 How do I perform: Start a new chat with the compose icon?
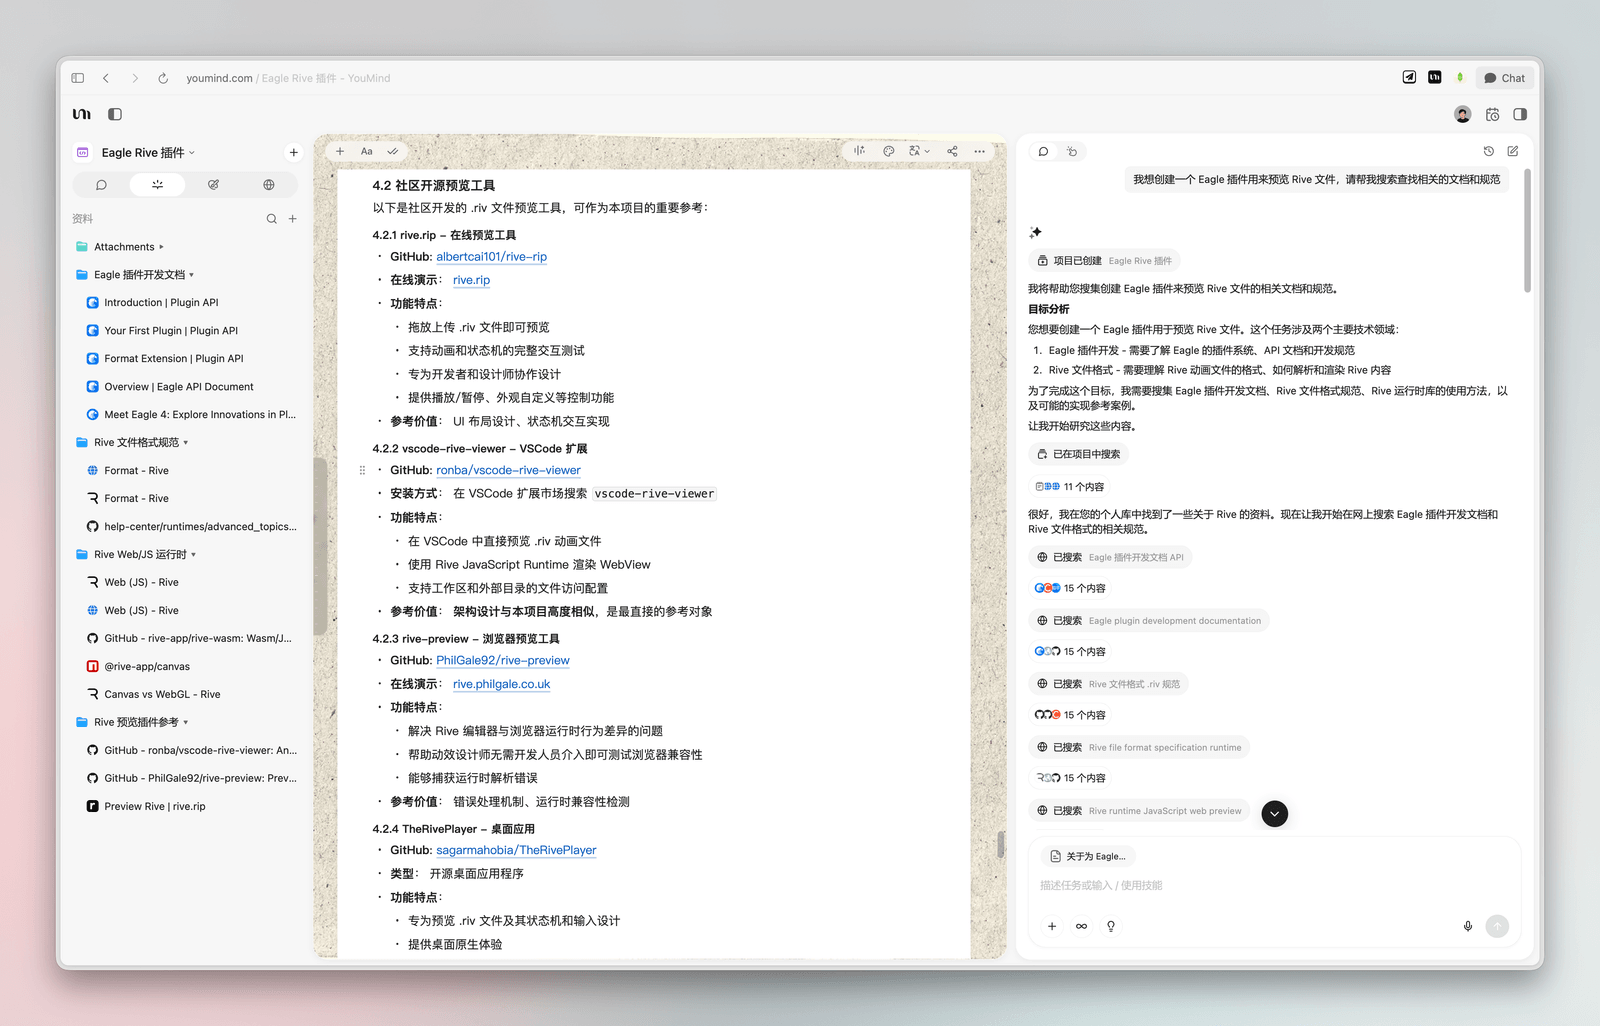(1513, 151)
